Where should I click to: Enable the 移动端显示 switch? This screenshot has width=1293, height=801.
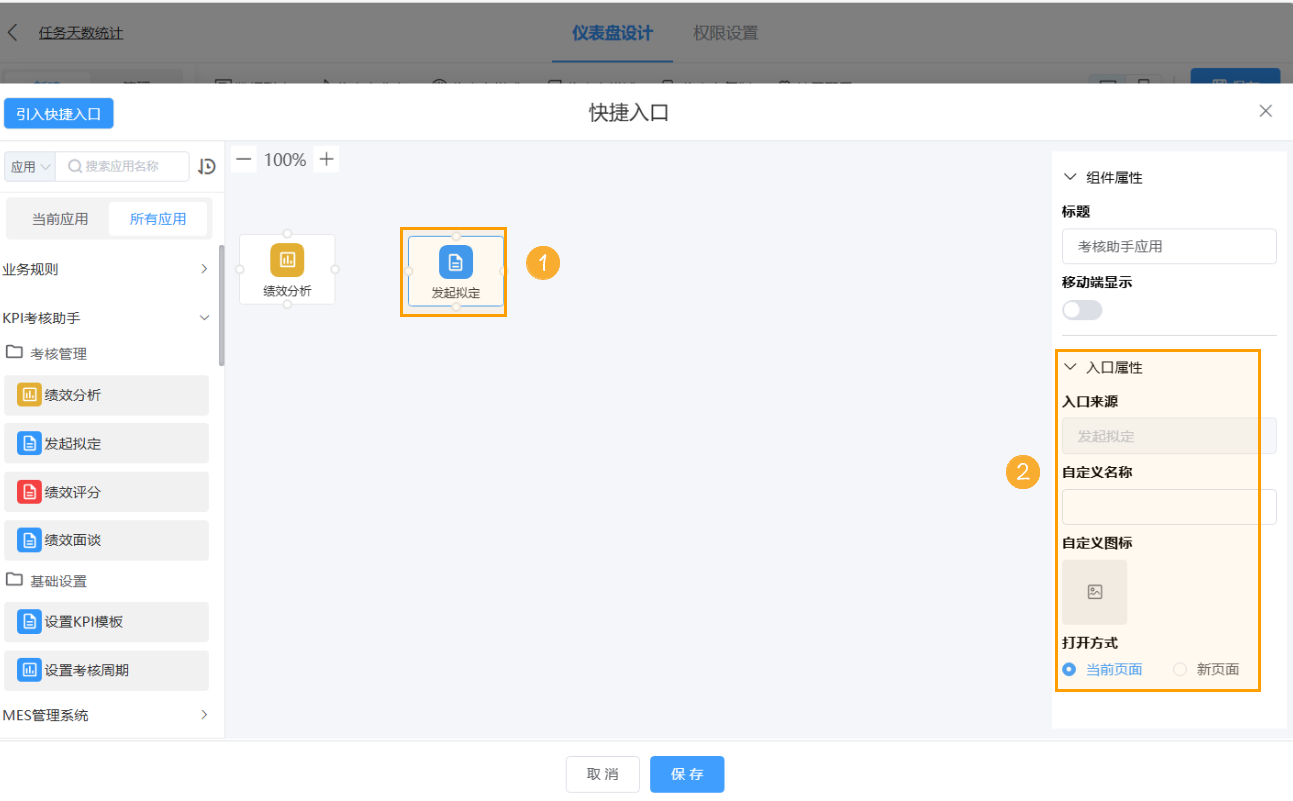tap(1082, 310)
